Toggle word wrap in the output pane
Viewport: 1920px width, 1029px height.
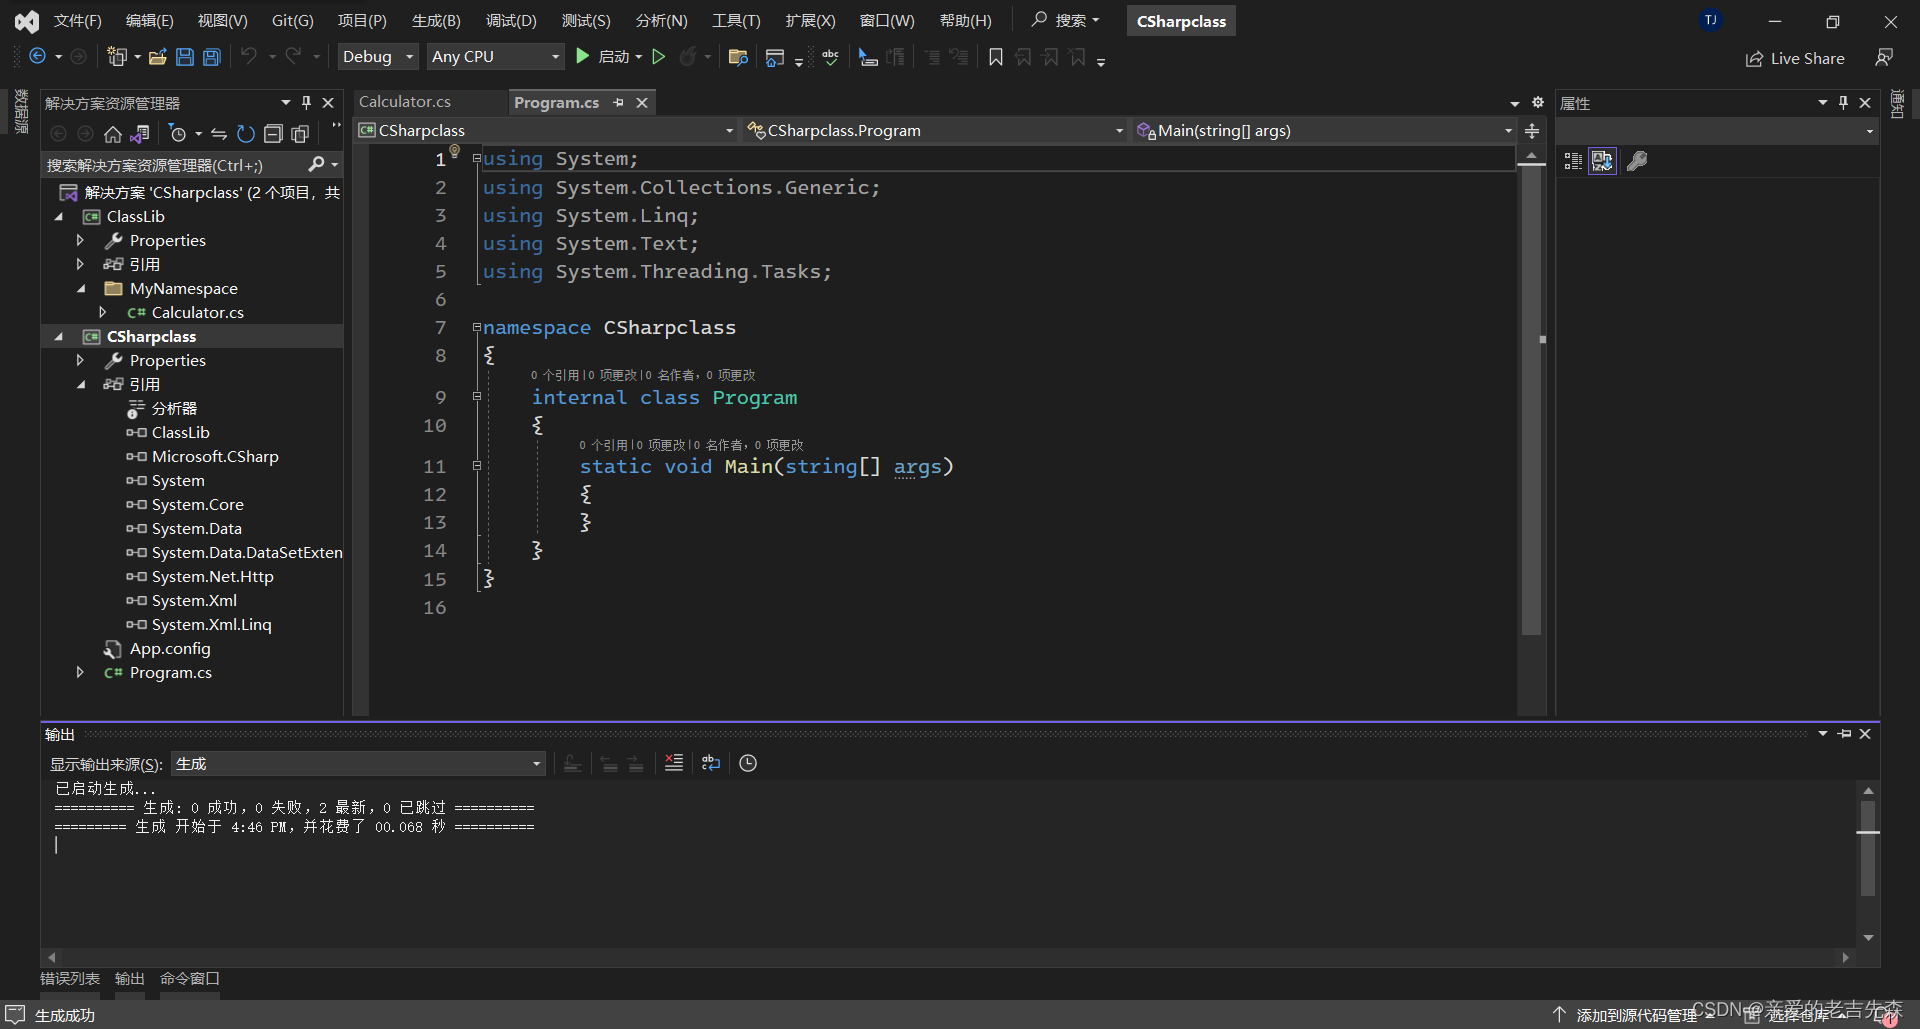(x=710, y=763)
